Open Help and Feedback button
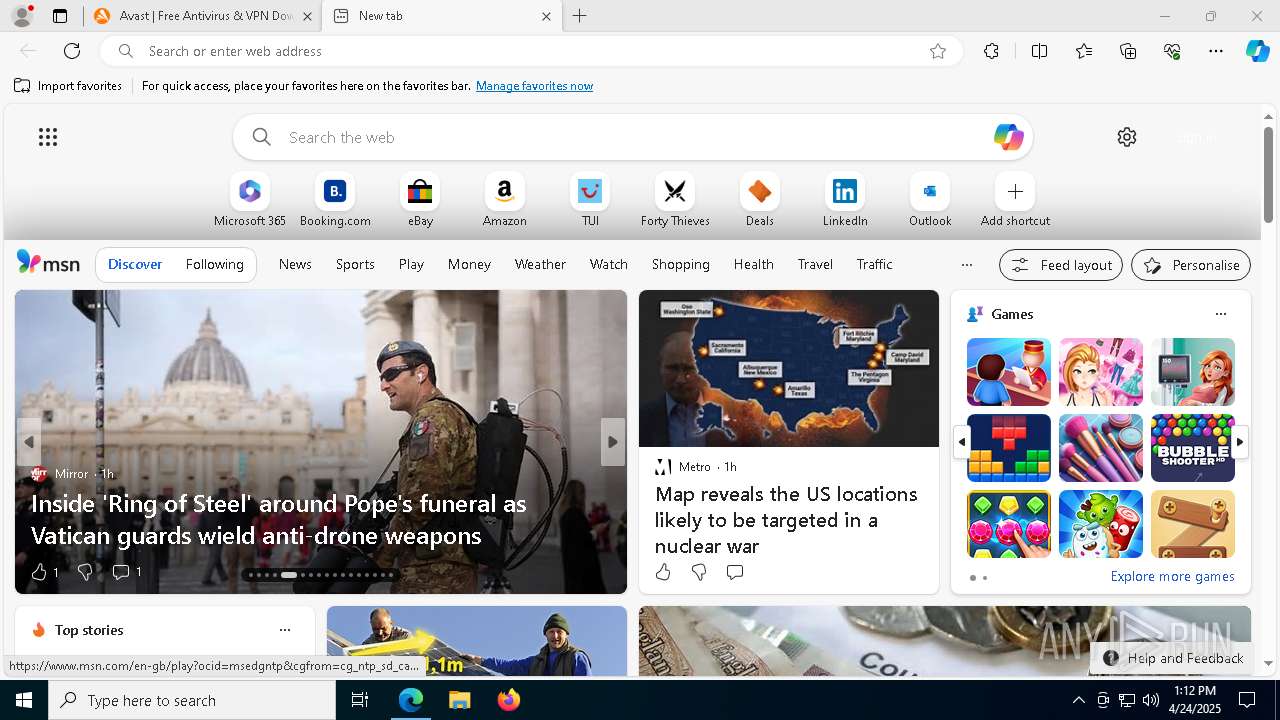The width and height of the screenshot is (1280, 720). pyautogui.click(x=1173, y=658)
